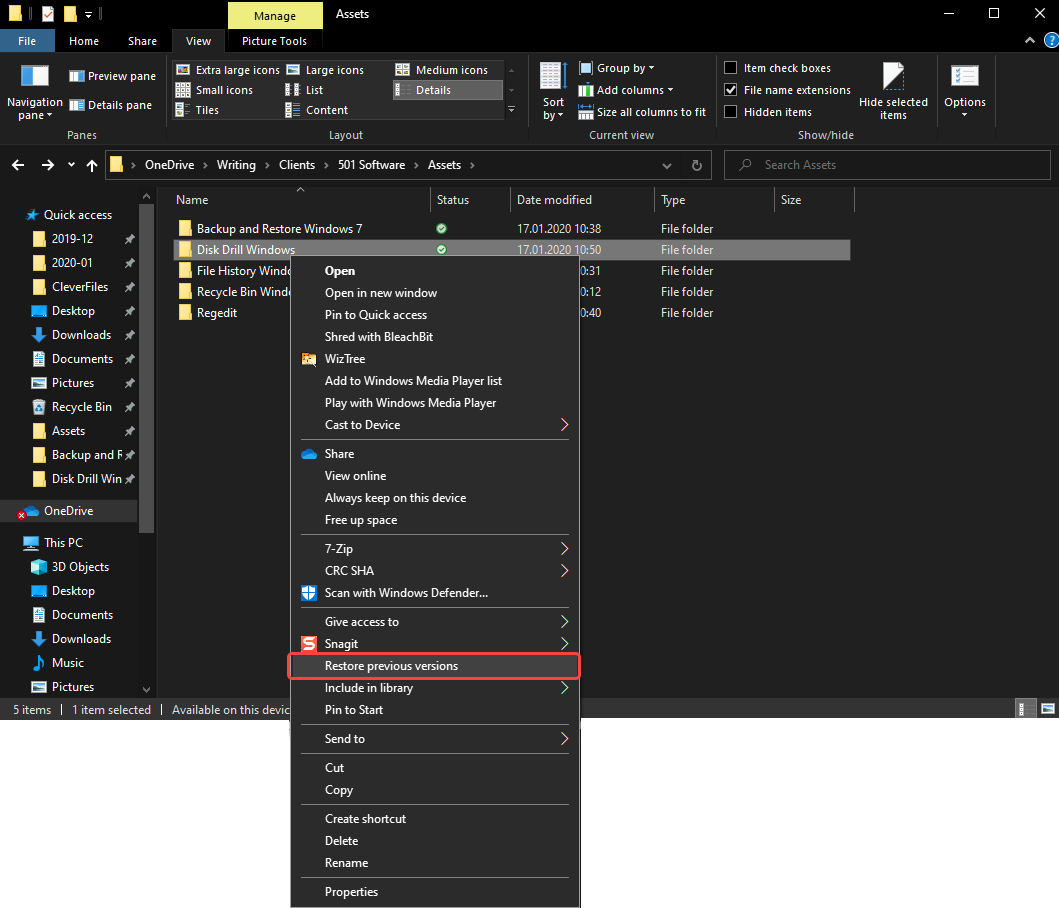The image size is (1059, 908).
Task: Click the Sort by icon
Action: [x=553, y=77]
